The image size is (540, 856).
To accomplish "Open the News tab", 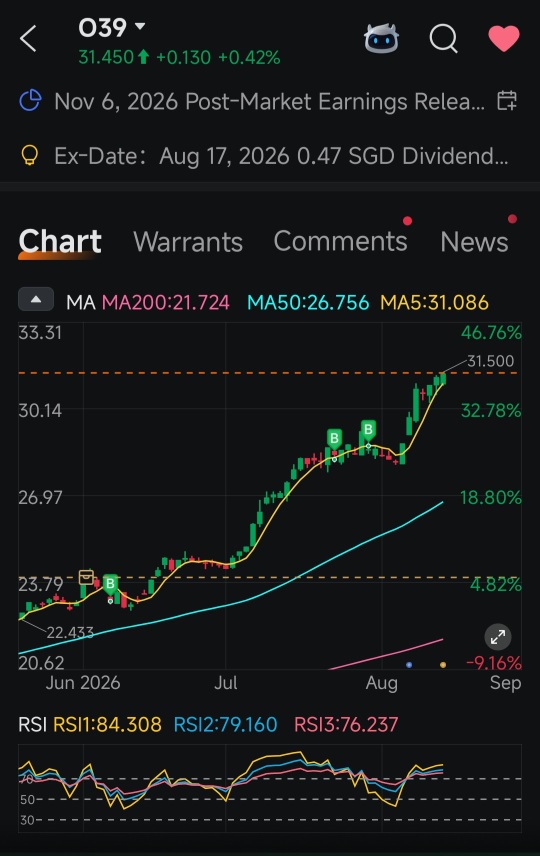I will tap(474, 241).
